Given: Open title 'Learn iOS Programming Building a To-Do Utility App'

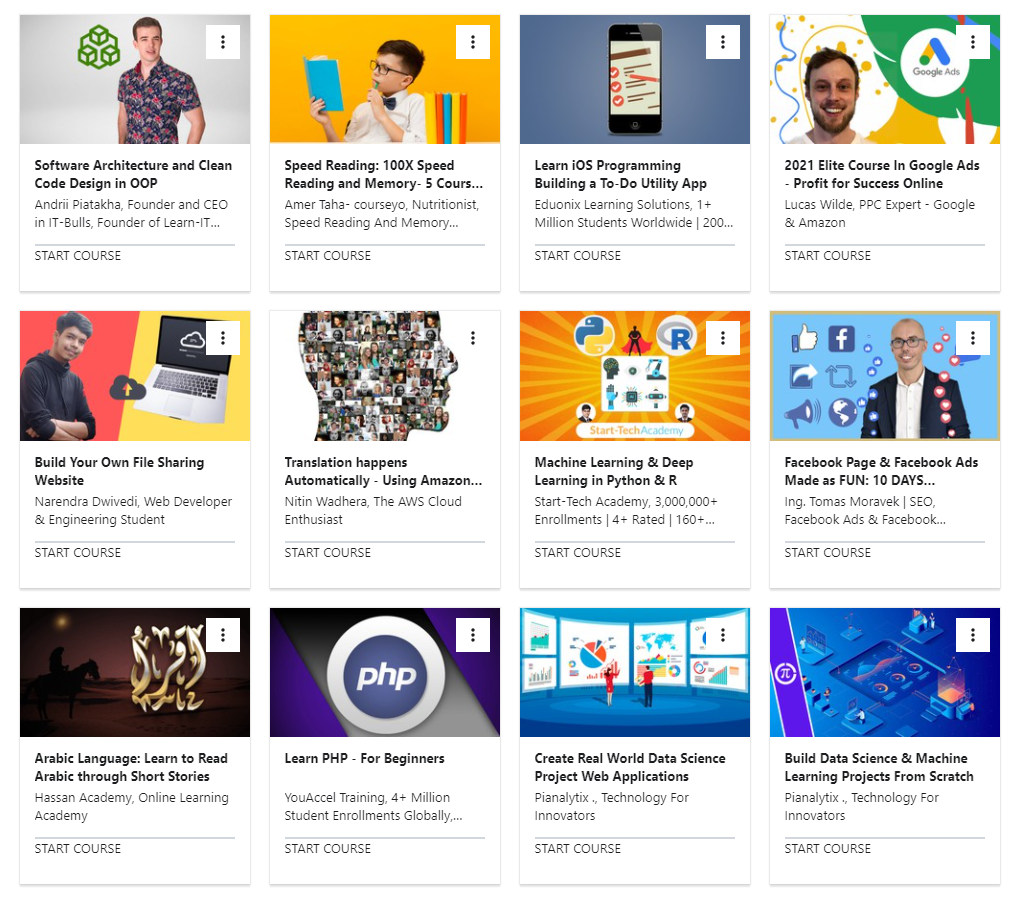Looking at the screenshot, I should pos(620,175).
